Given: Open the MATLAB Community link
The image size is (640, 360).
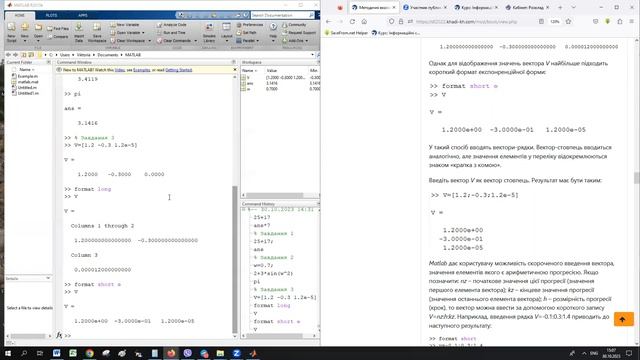Looking at the screenshot, I should pos(294,25).
